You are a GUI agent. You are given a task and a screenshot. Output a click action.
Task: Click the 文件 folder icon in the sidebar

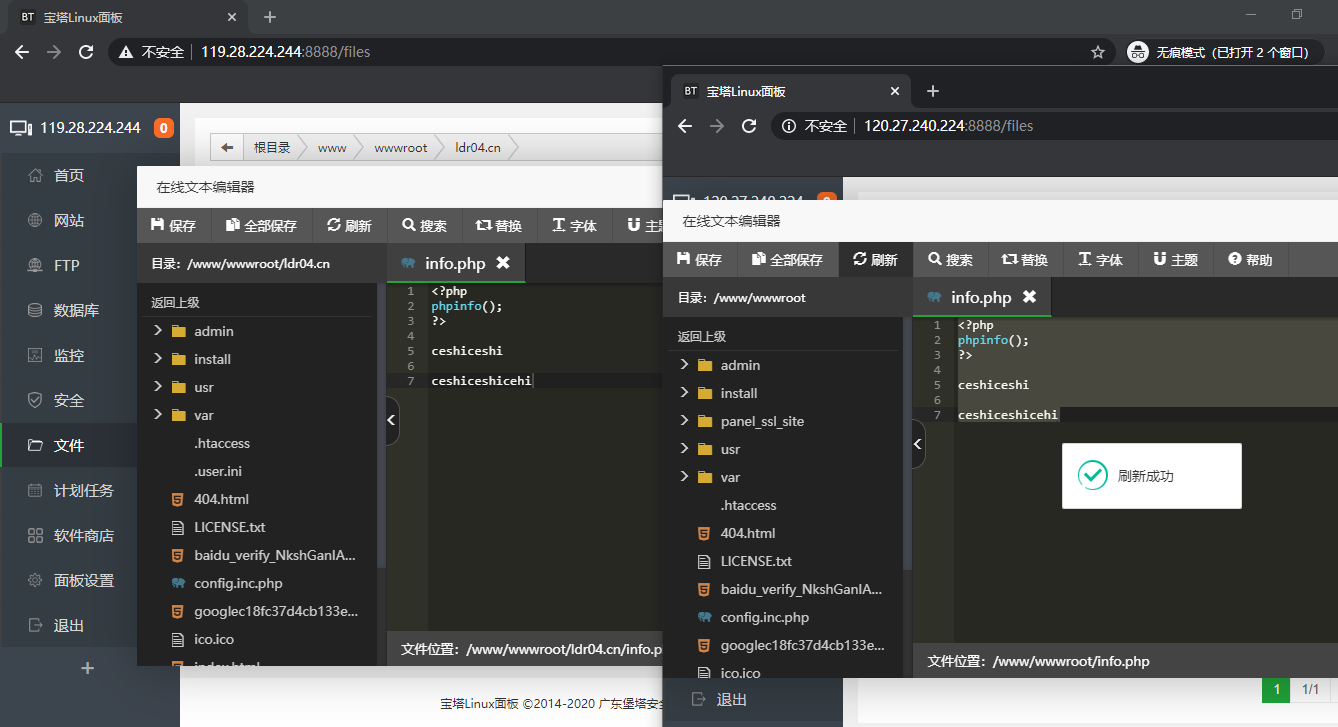(x=35, y=446)
